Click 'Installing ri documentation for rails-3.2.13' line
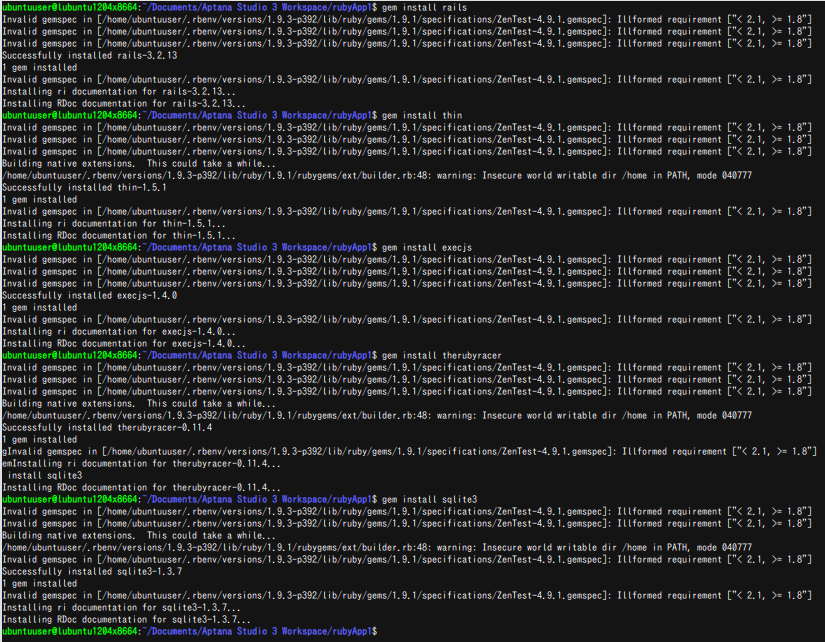The height and width of the screenshot is (642, 825). tap(120, 92)
